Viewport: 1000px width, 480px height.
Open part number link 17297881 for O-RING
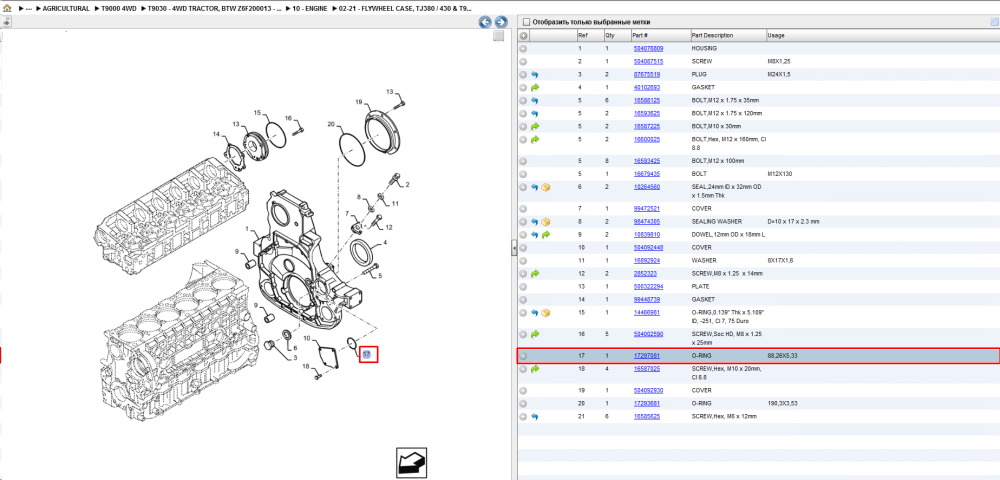coord(647,355)
